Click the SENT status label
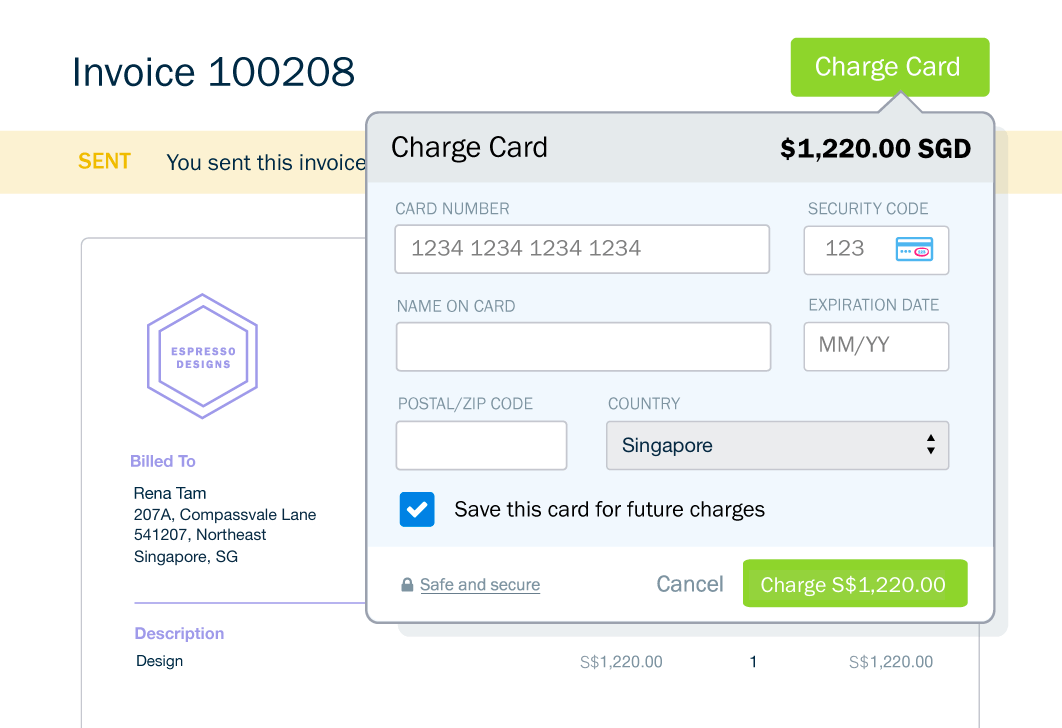 pos(104,161)
